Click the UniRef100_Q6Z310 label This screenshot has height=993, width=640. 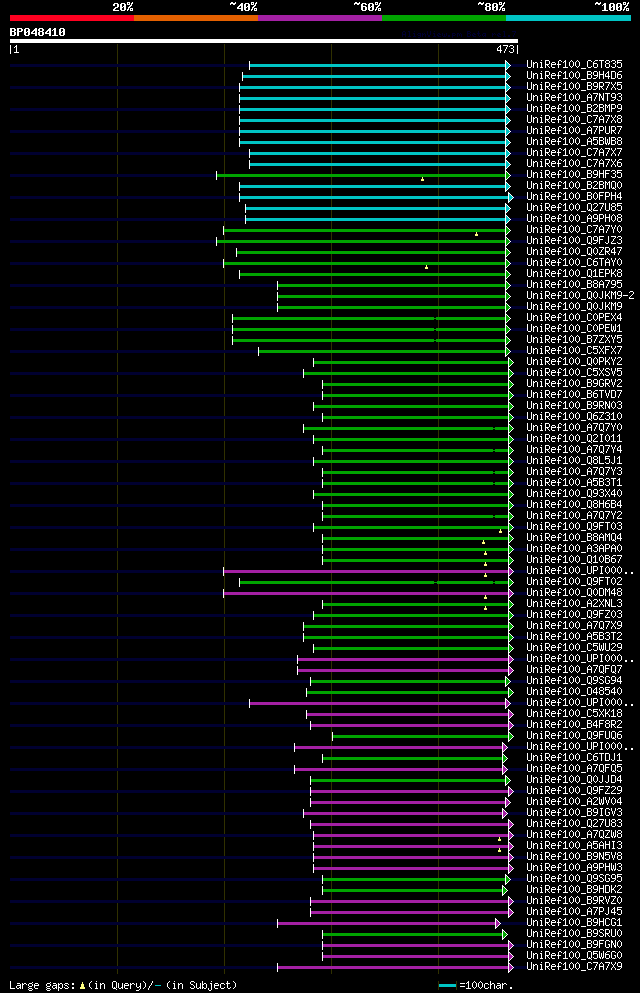(574, 417)
